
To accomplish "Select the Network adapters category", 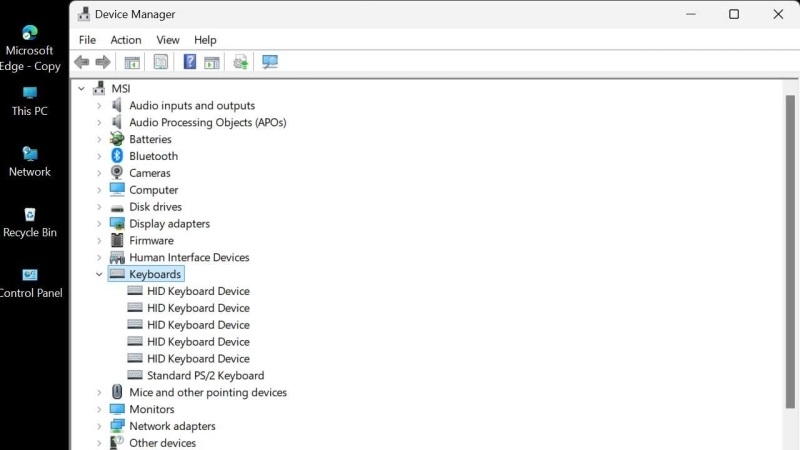I will pos(172,426).
